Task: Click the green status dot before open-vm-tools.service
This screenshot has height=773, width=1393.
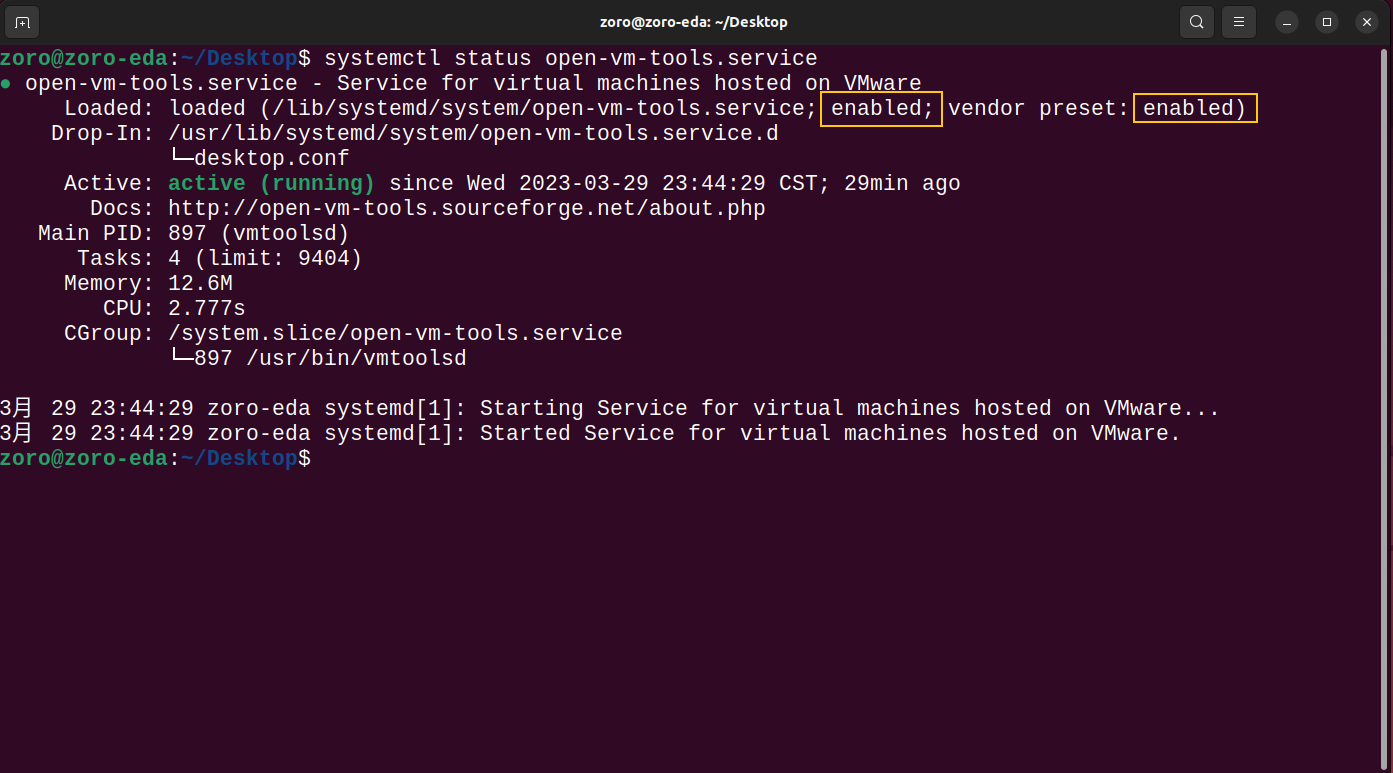Action: 6,84
